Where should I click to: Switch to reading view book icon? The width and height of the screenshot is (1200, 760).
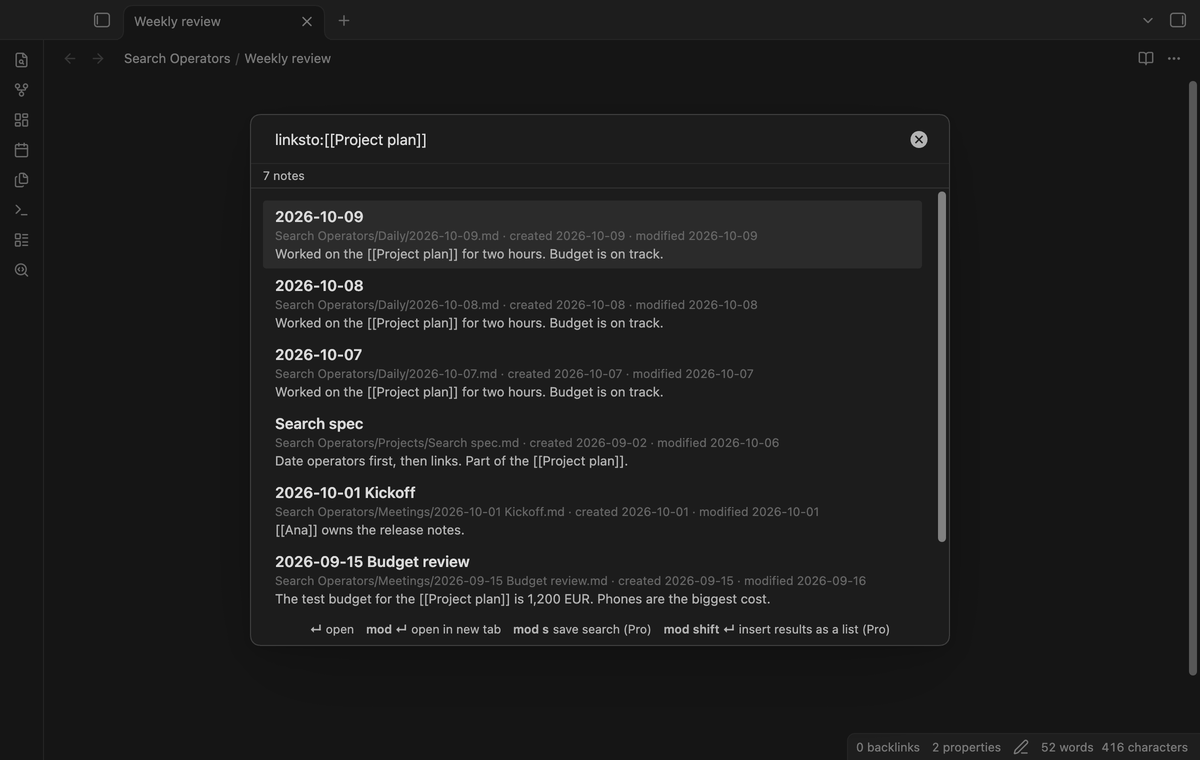coord(1146,58)
